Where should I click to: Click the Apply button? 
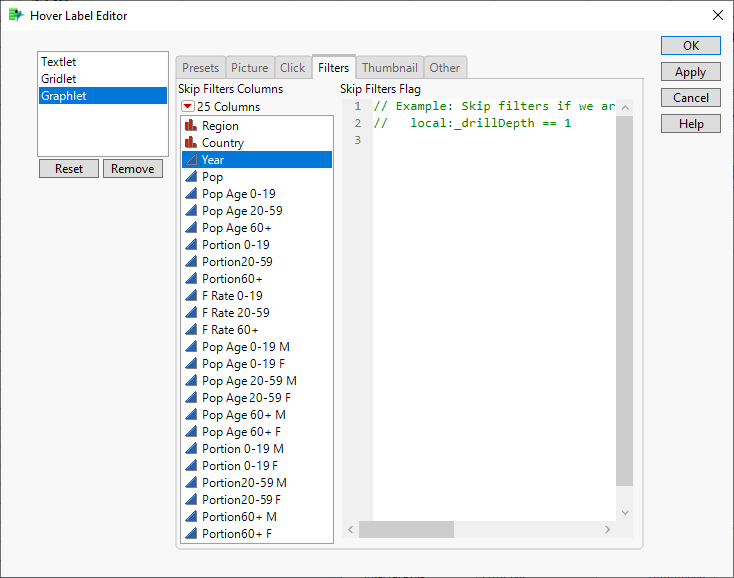[690, 72]
